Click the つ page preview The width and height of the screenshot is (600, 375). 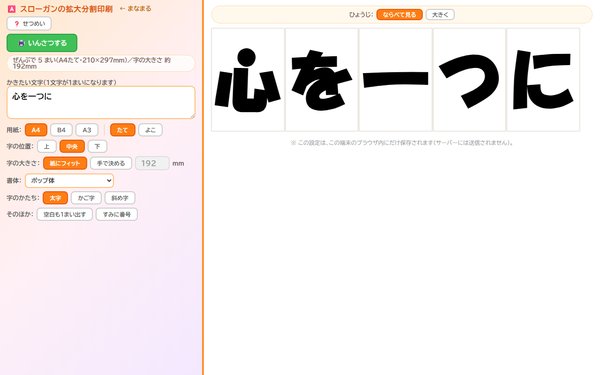[x=470, y=80]
